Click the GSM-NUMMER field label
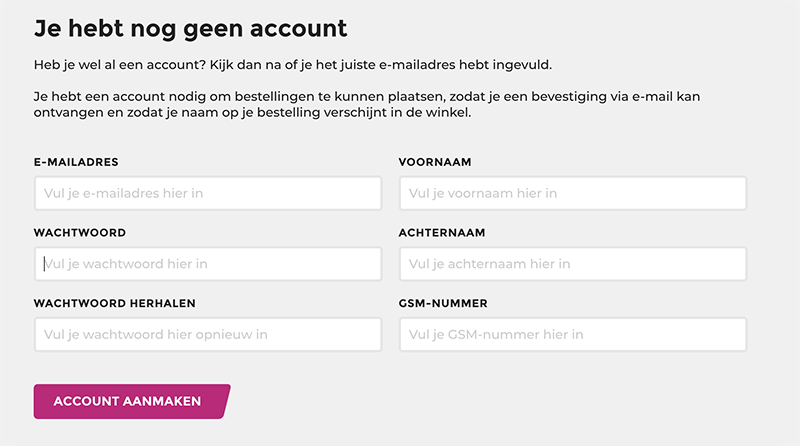The image size is (800, 446). 442,303
